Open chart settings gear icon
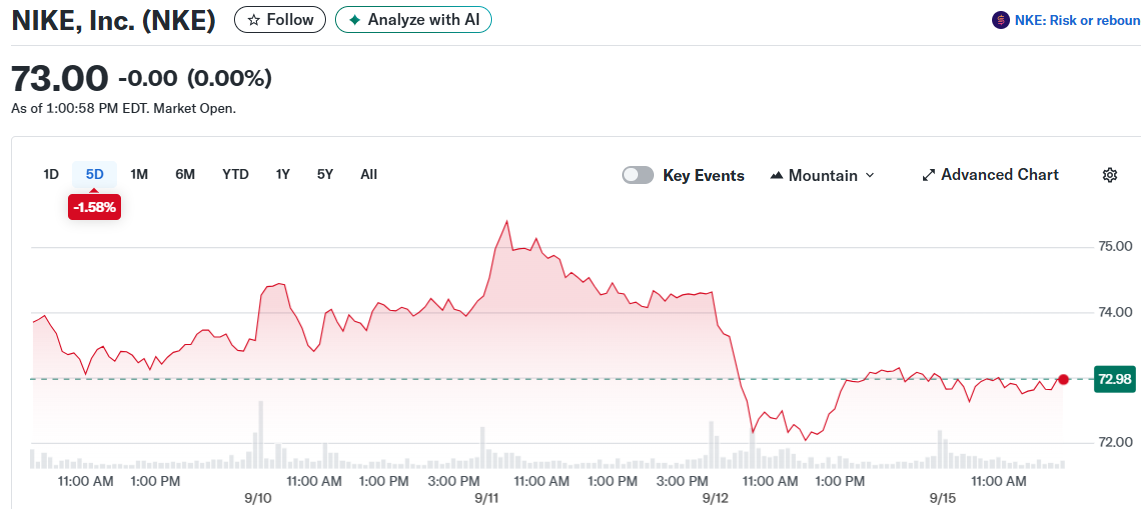Viewport: 1141px width, 509px height. point(1110,175)
